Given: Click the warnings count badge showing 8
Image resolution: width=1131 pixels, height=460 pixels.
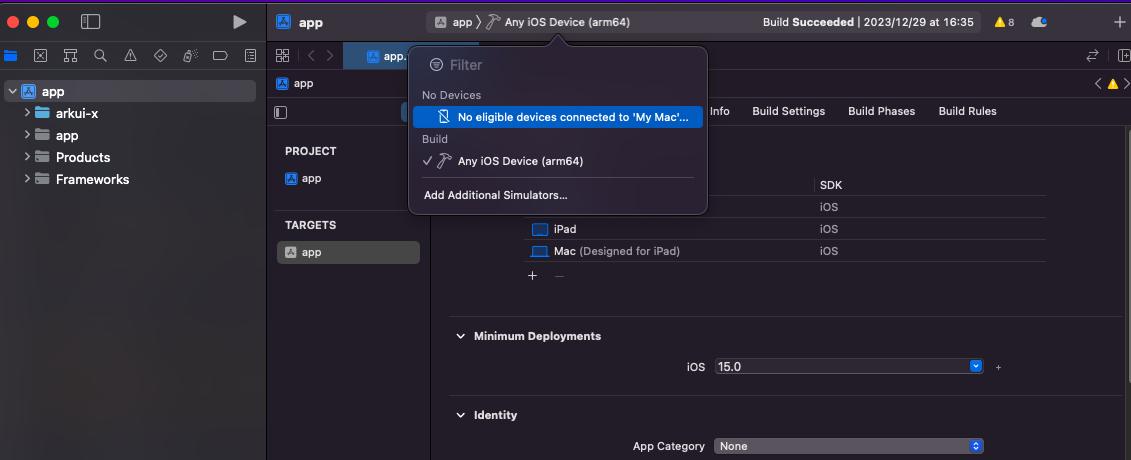Looking at the screenshot, I should coord(1004,22).
